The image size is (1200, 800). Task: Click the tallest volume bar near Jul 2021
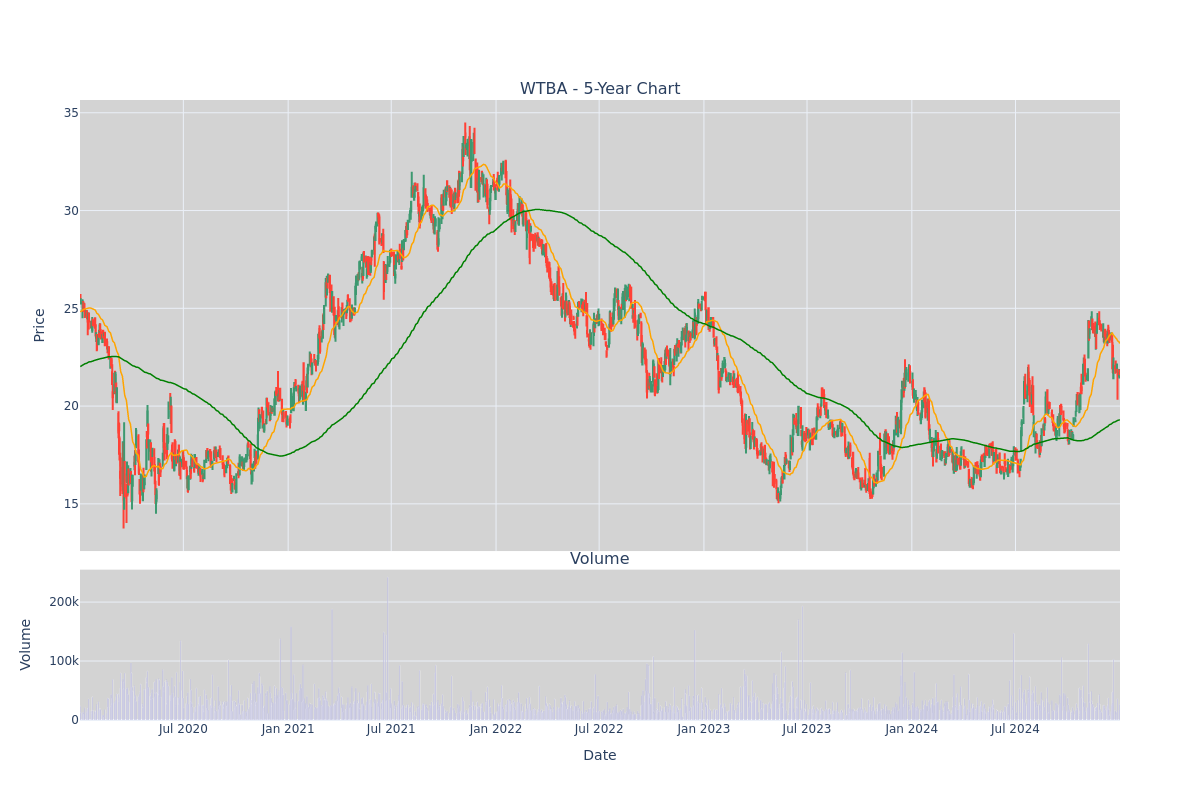(387, 647)
